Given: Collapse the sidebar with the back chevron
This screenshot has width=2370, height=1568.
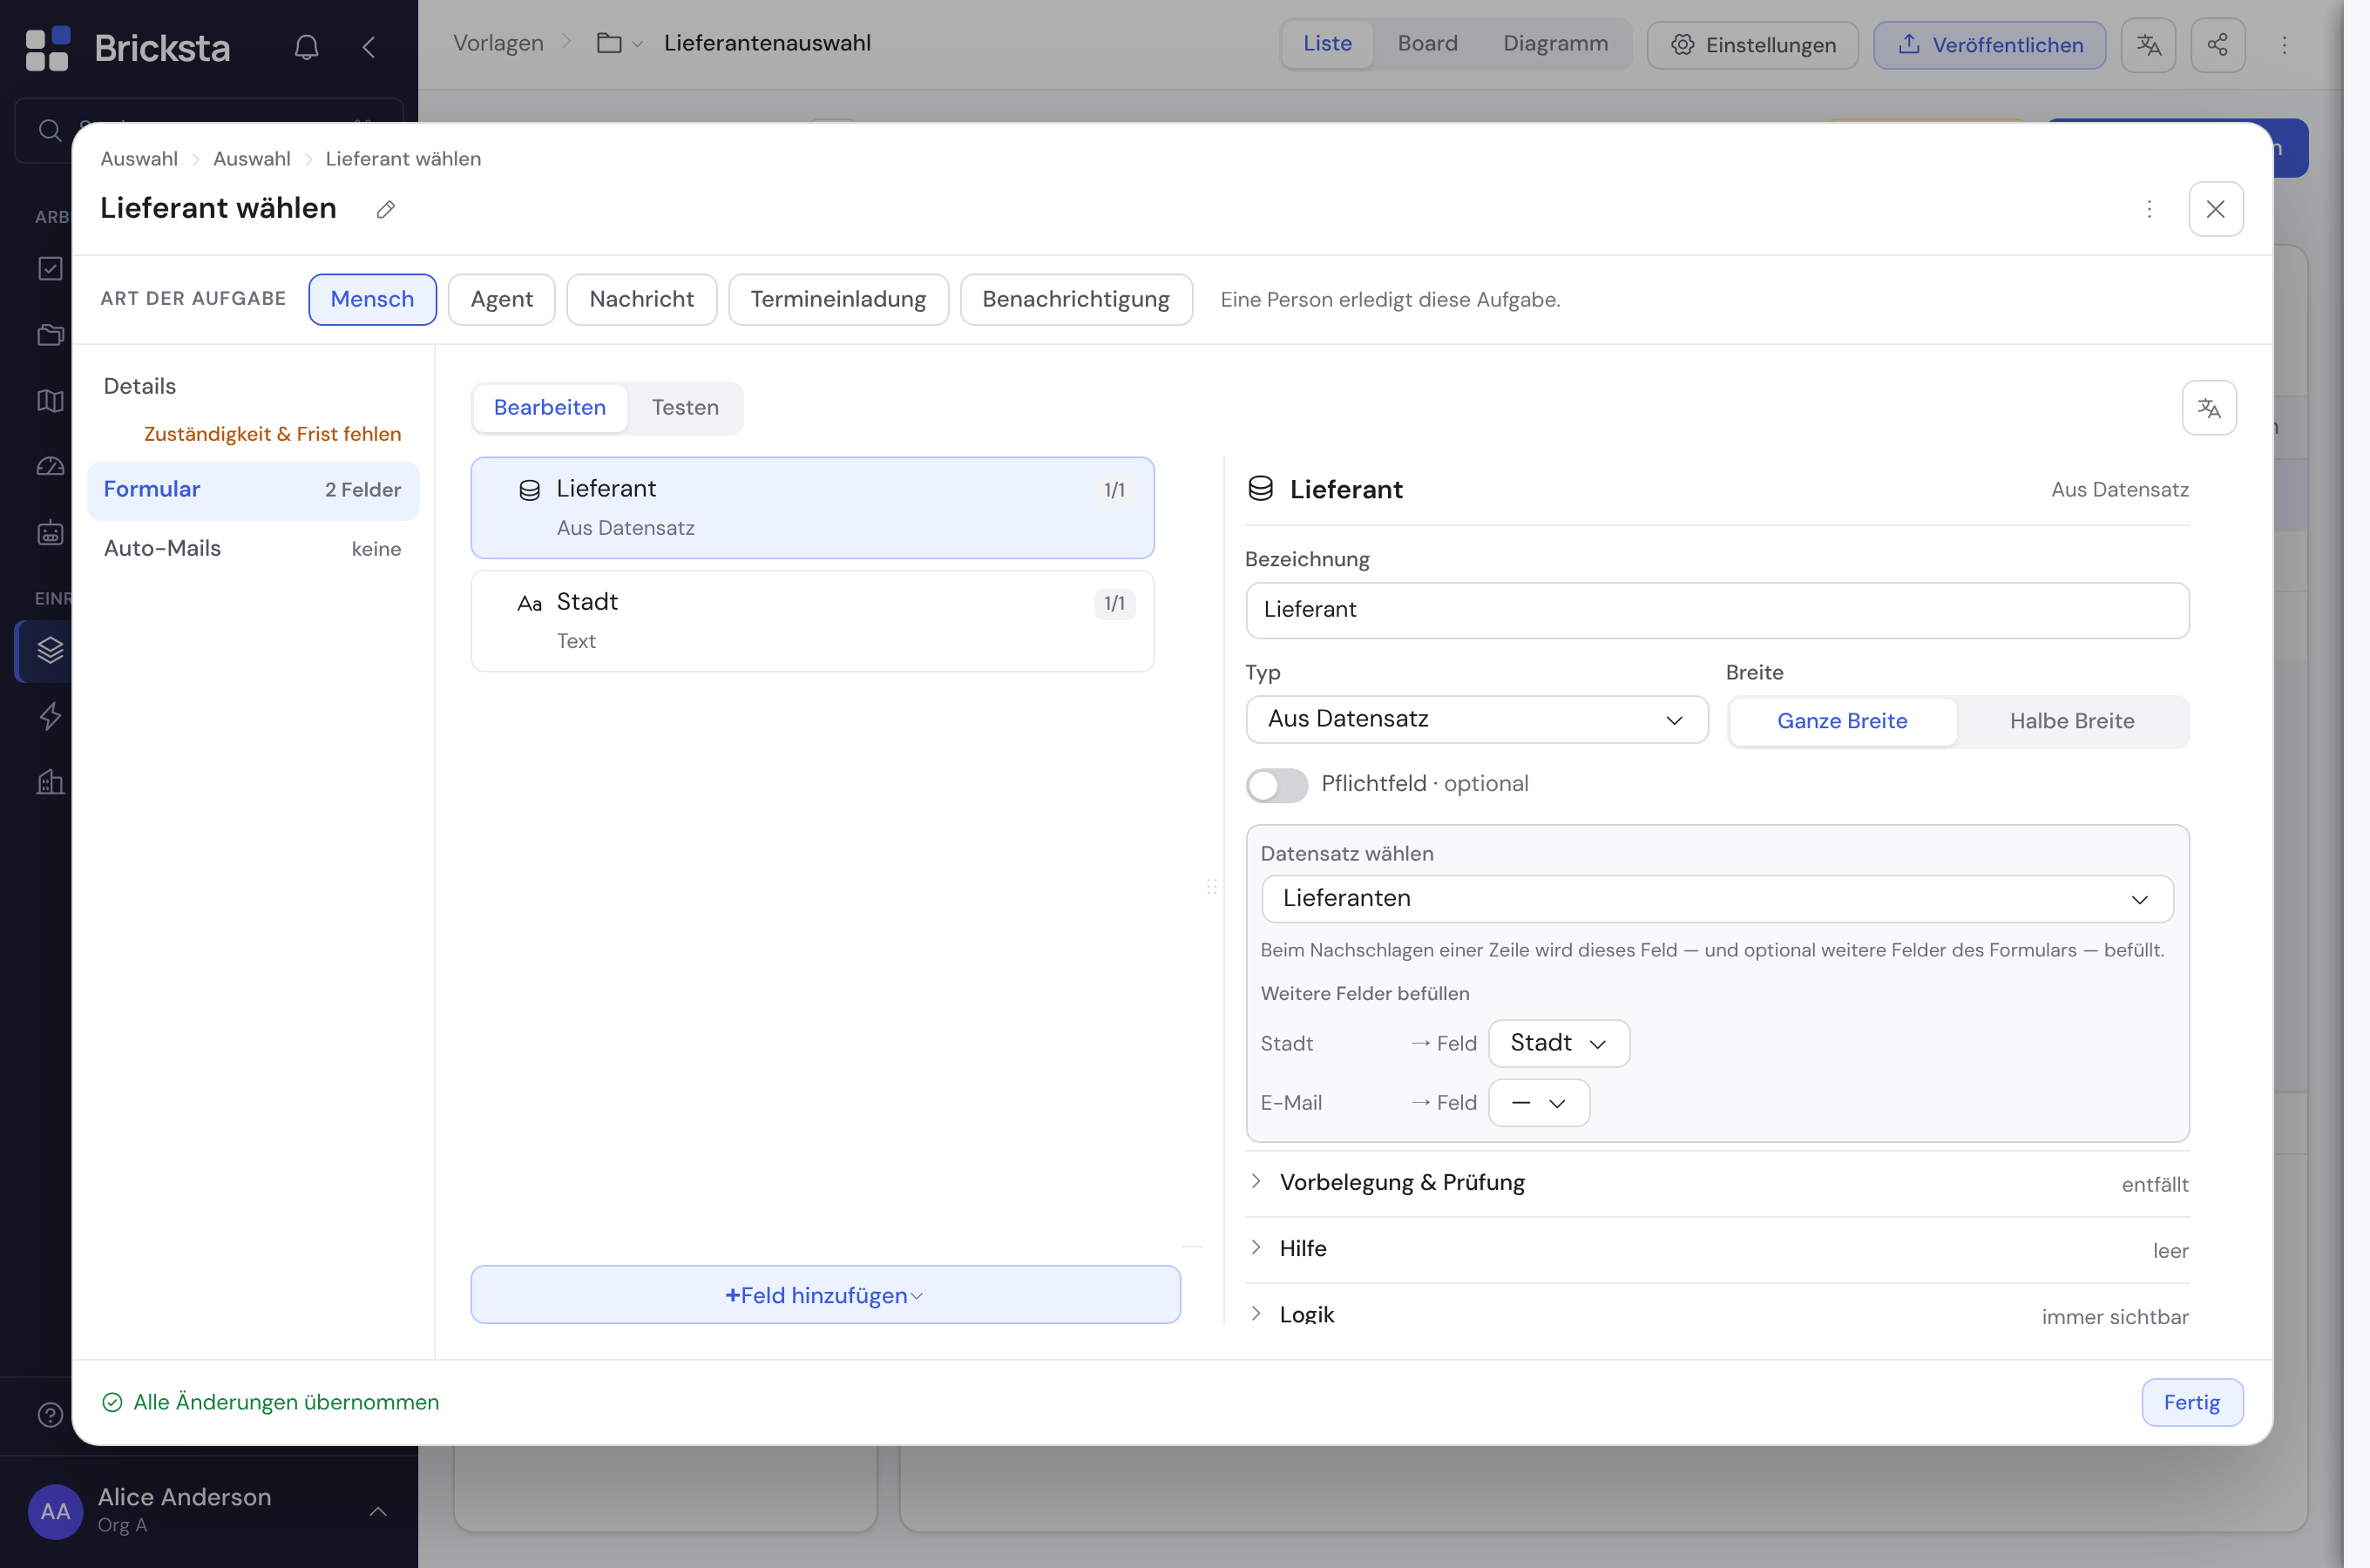Looking at the screenshot, I should pos(369,47).
